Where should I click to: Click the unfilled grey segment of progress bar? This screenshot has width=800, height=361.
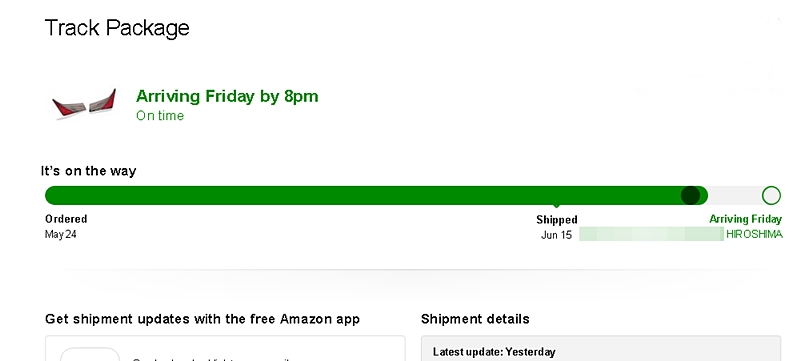pos(735,195)
